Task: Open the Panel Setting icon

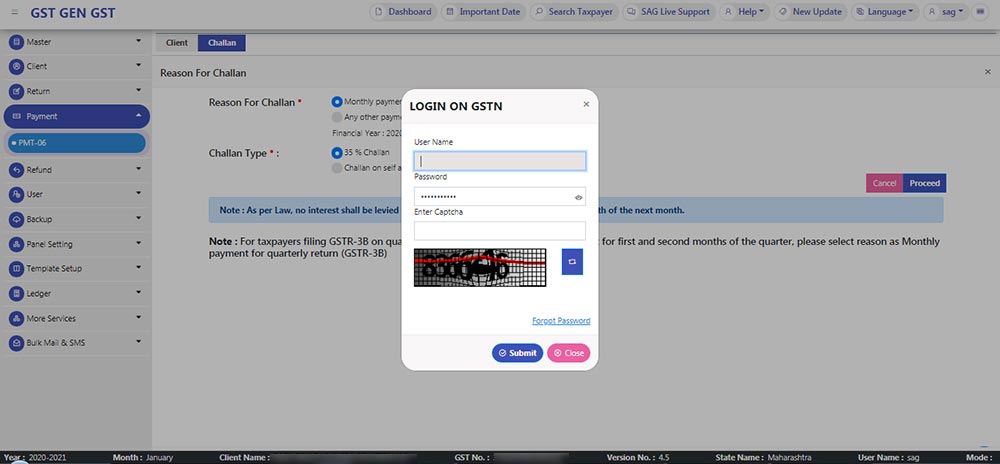Action: (16, 244)
